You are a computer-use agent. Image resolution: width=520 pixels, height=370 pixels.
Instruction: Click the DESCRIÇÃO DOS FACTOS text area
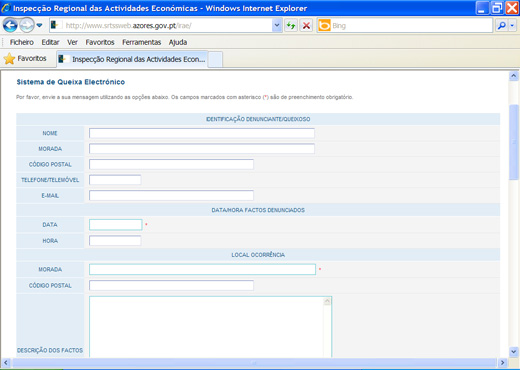pyautogui.click(x=210, y=327)
